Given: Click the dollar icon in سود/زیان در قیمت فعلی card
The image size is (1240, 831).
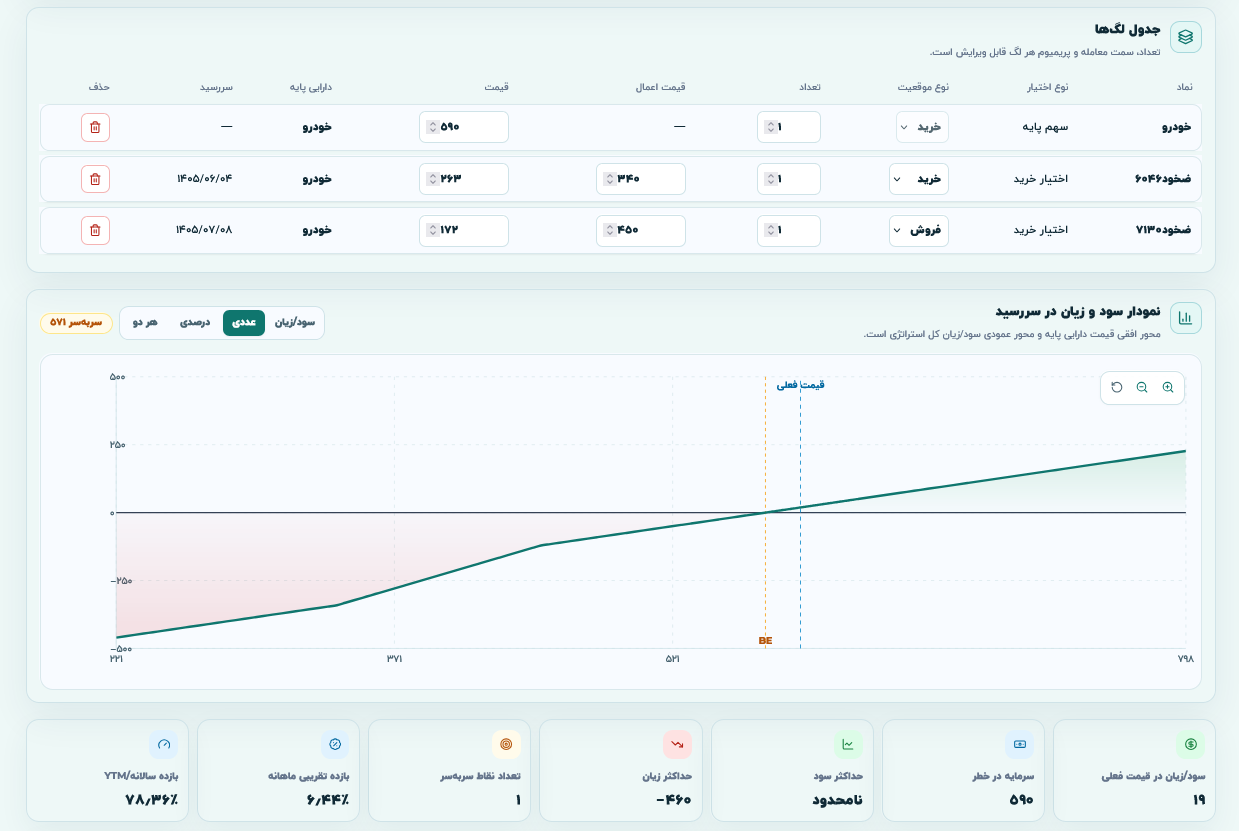Looking at the screenshot, I should point(1191,744).
